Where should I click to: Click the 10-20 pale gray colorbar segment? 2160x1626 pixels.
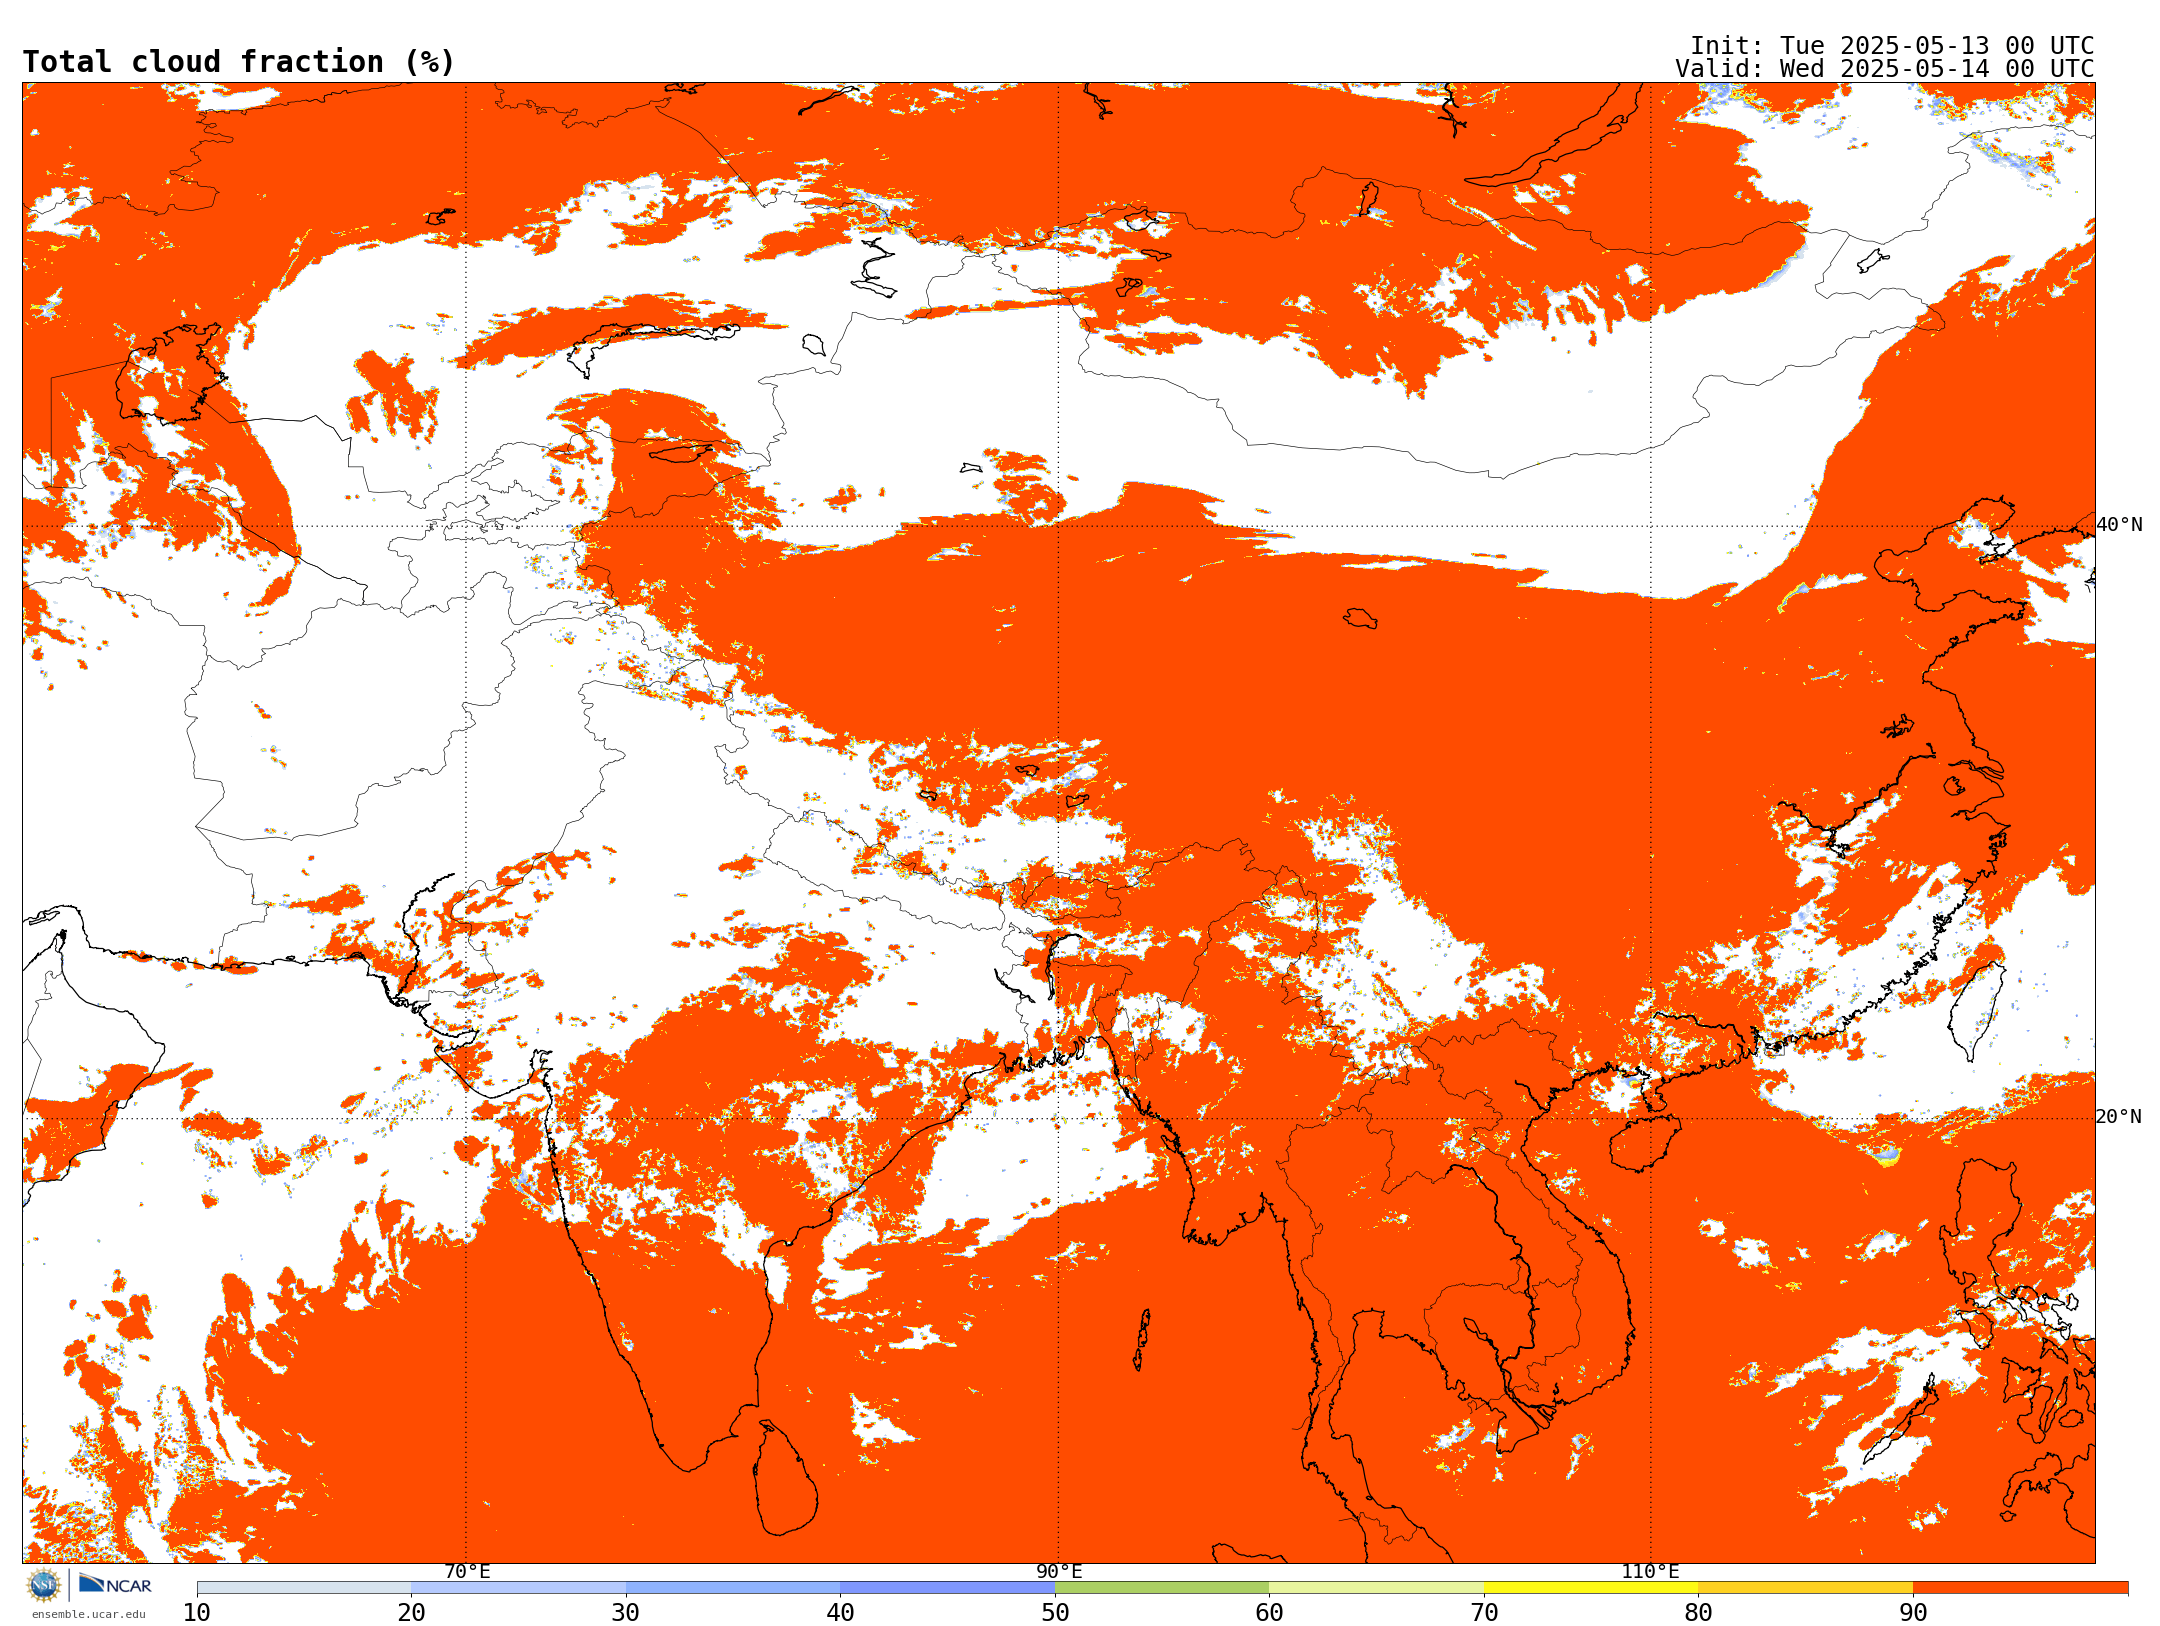pos(304,1588)
